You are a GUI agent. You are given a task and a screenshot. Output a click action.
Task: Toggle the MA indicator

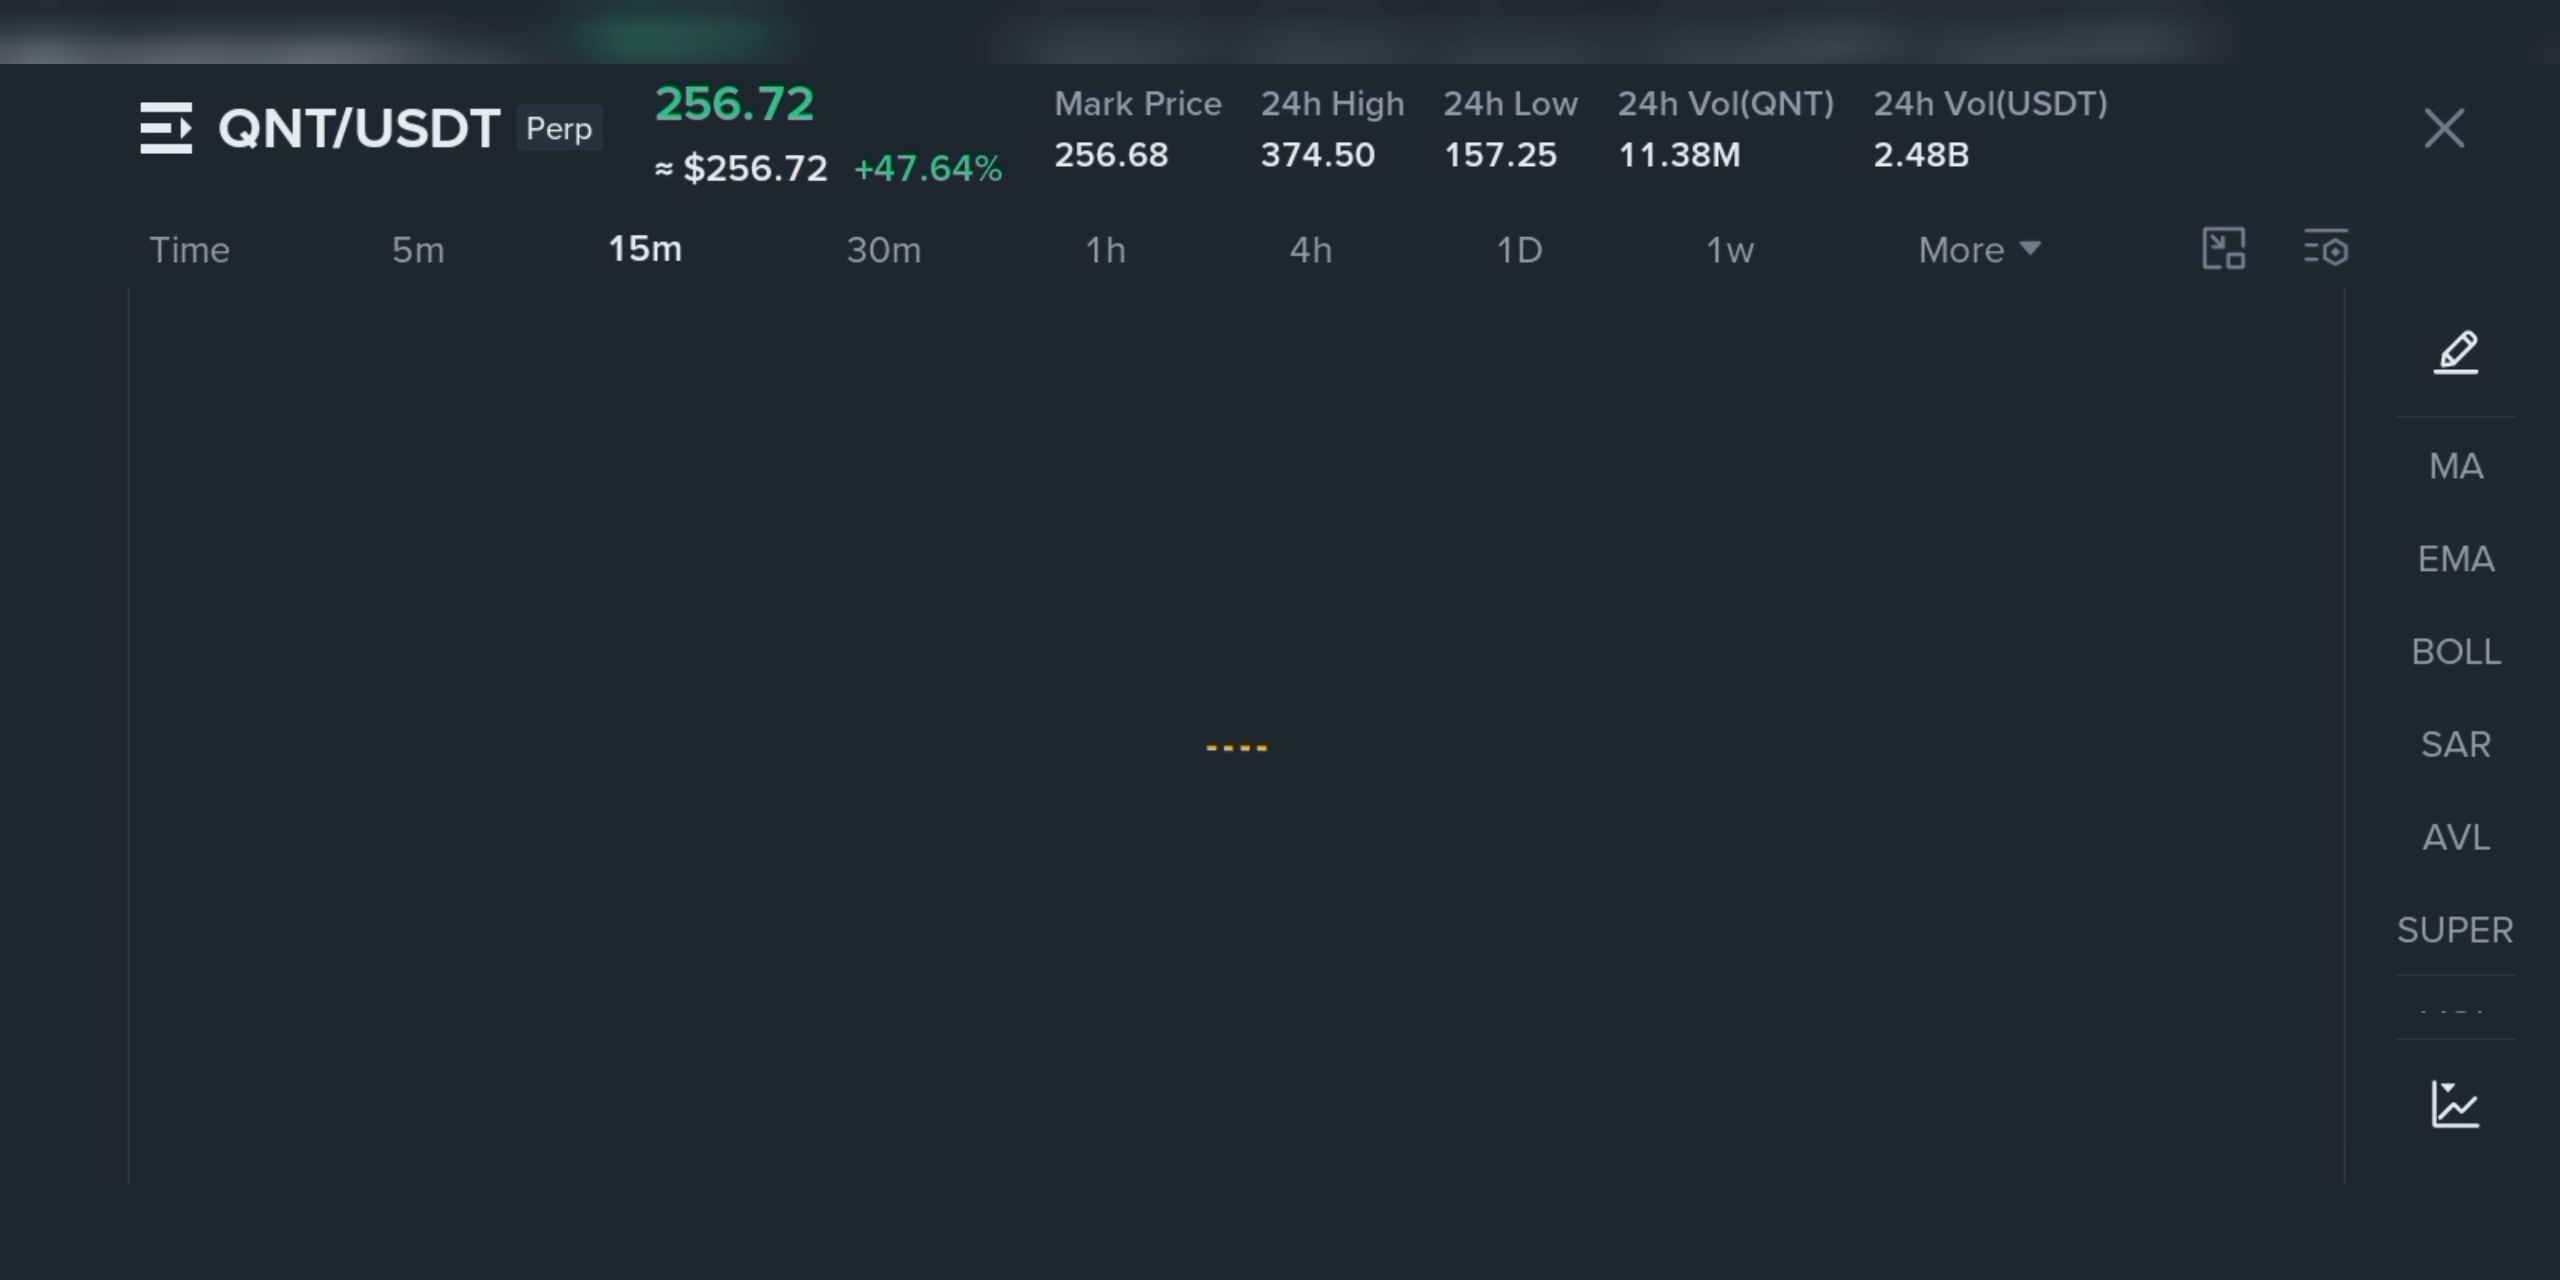click(2456, 466)
